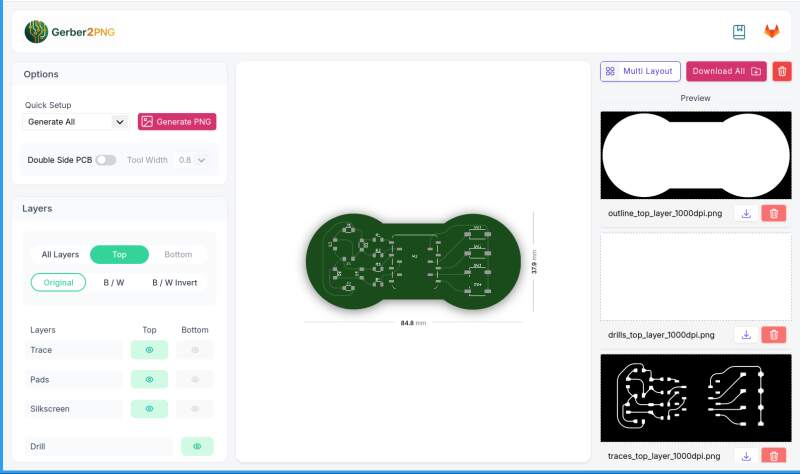
Task: Delete all previews with top trash icon
Action: pyautogui.click(x=782, y=71)
